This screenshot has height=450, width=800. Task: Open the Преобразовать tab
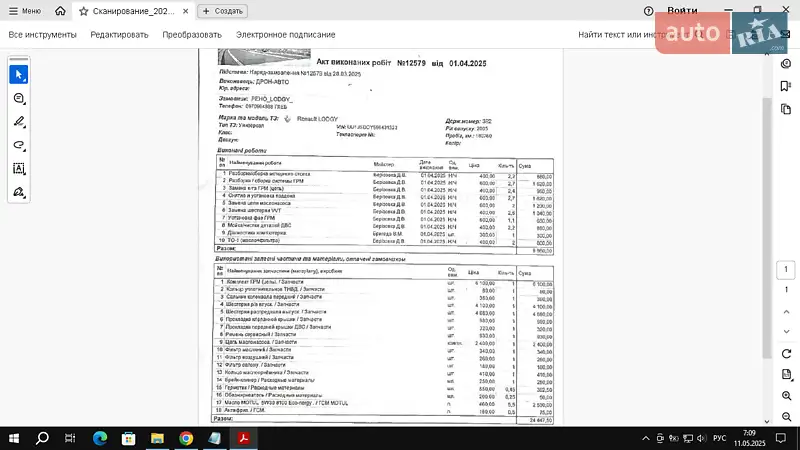(192, 35)
